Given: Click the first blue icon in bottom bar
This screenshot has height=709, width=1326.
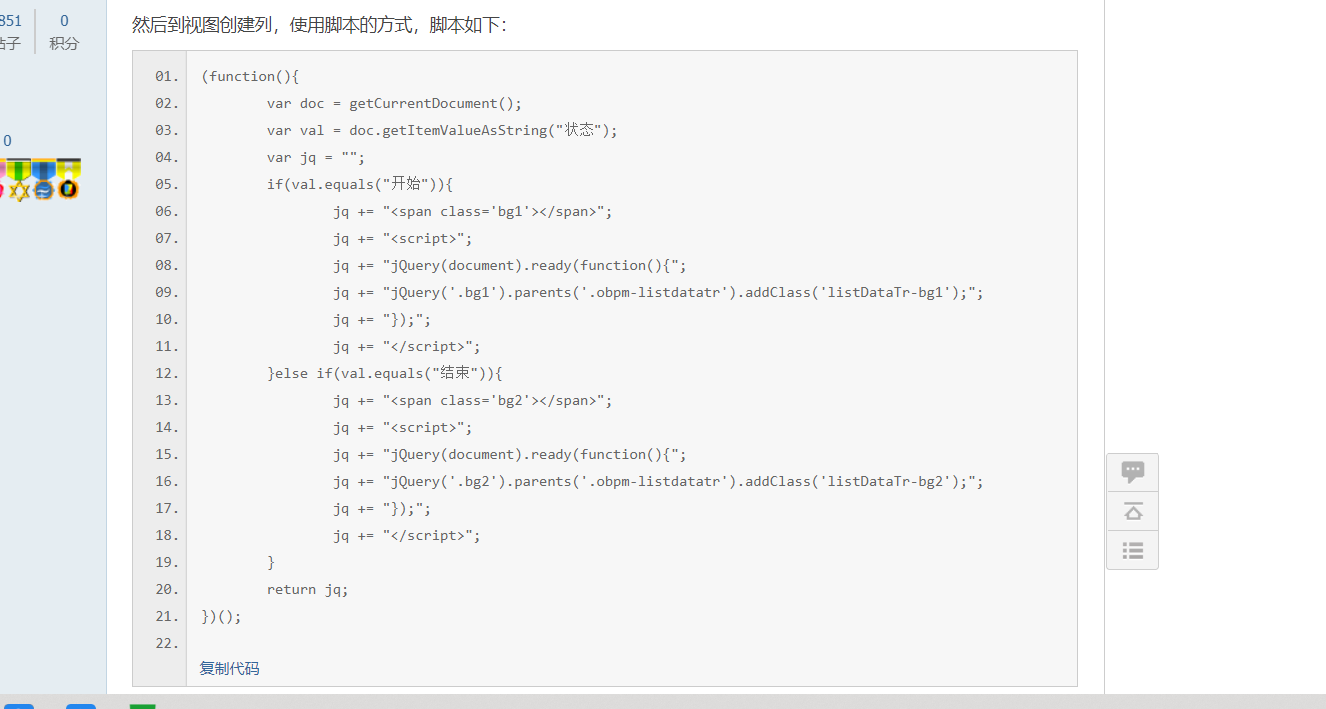Looking at the screenshot, I should 19,706.
